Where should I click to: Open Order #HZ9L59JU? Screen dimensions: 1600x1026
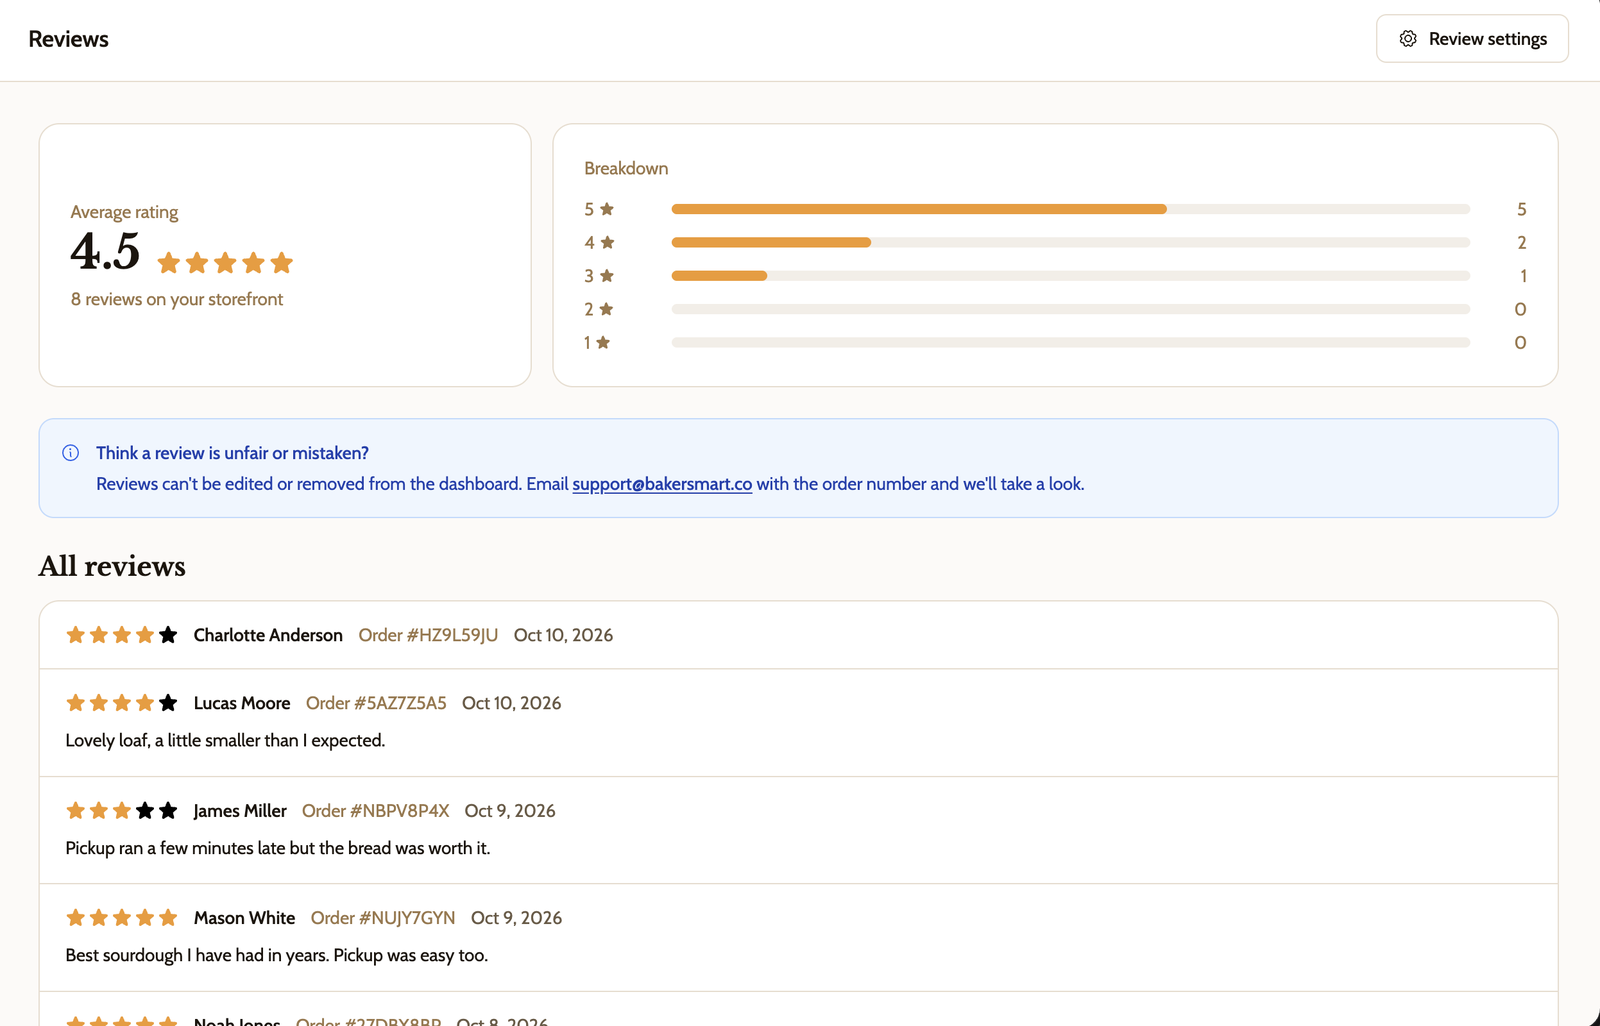click(428, 635)
